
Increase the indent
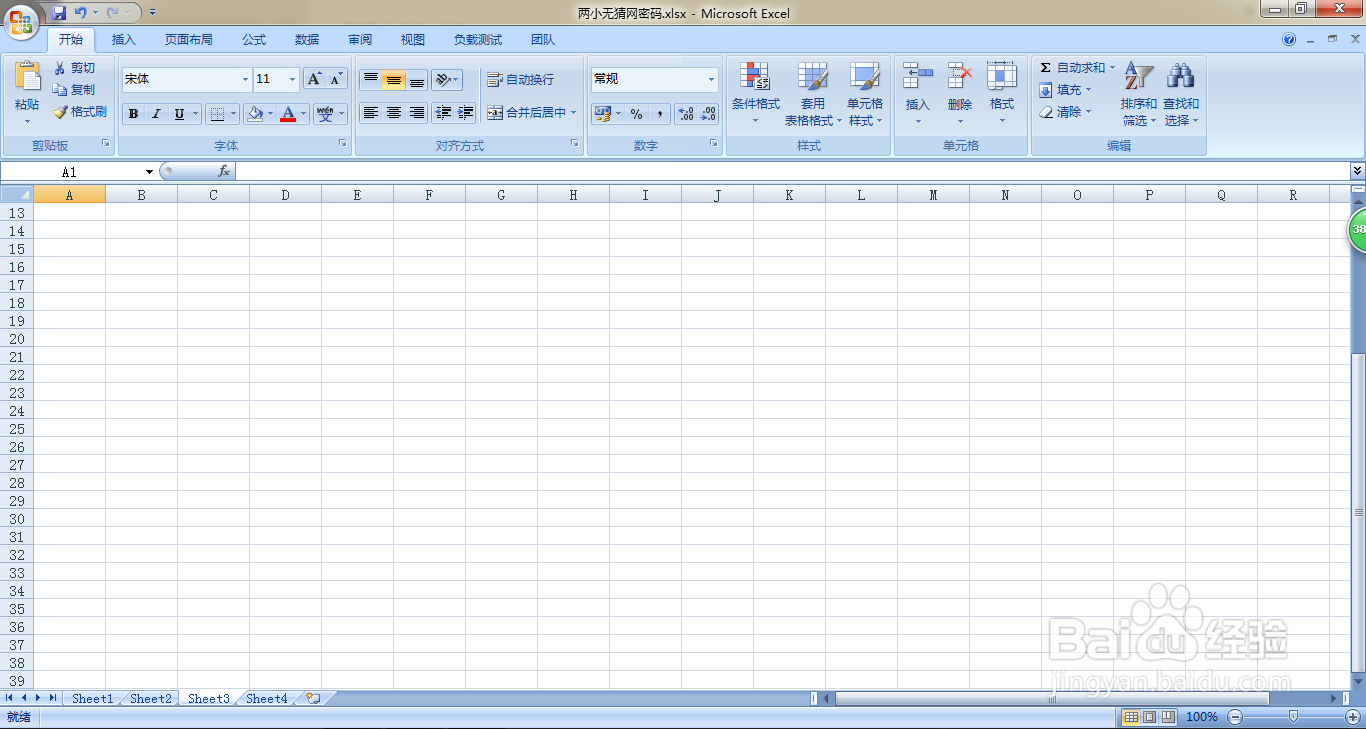click(x=465, y=113)
